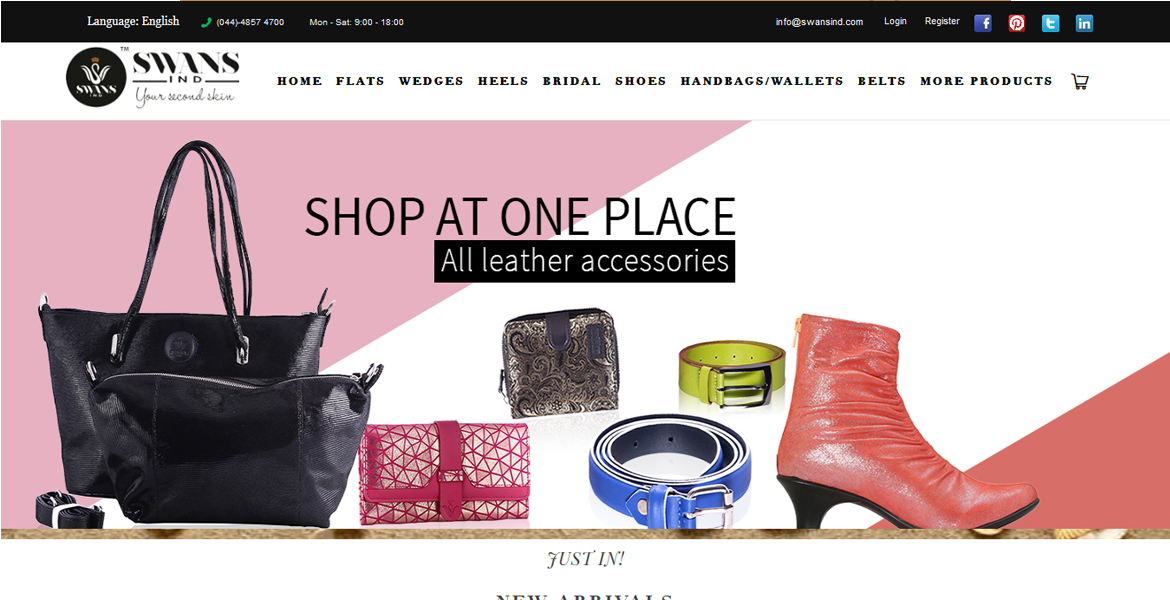
Task: Click the info@swansind.com email link
Action: [819, 22]
